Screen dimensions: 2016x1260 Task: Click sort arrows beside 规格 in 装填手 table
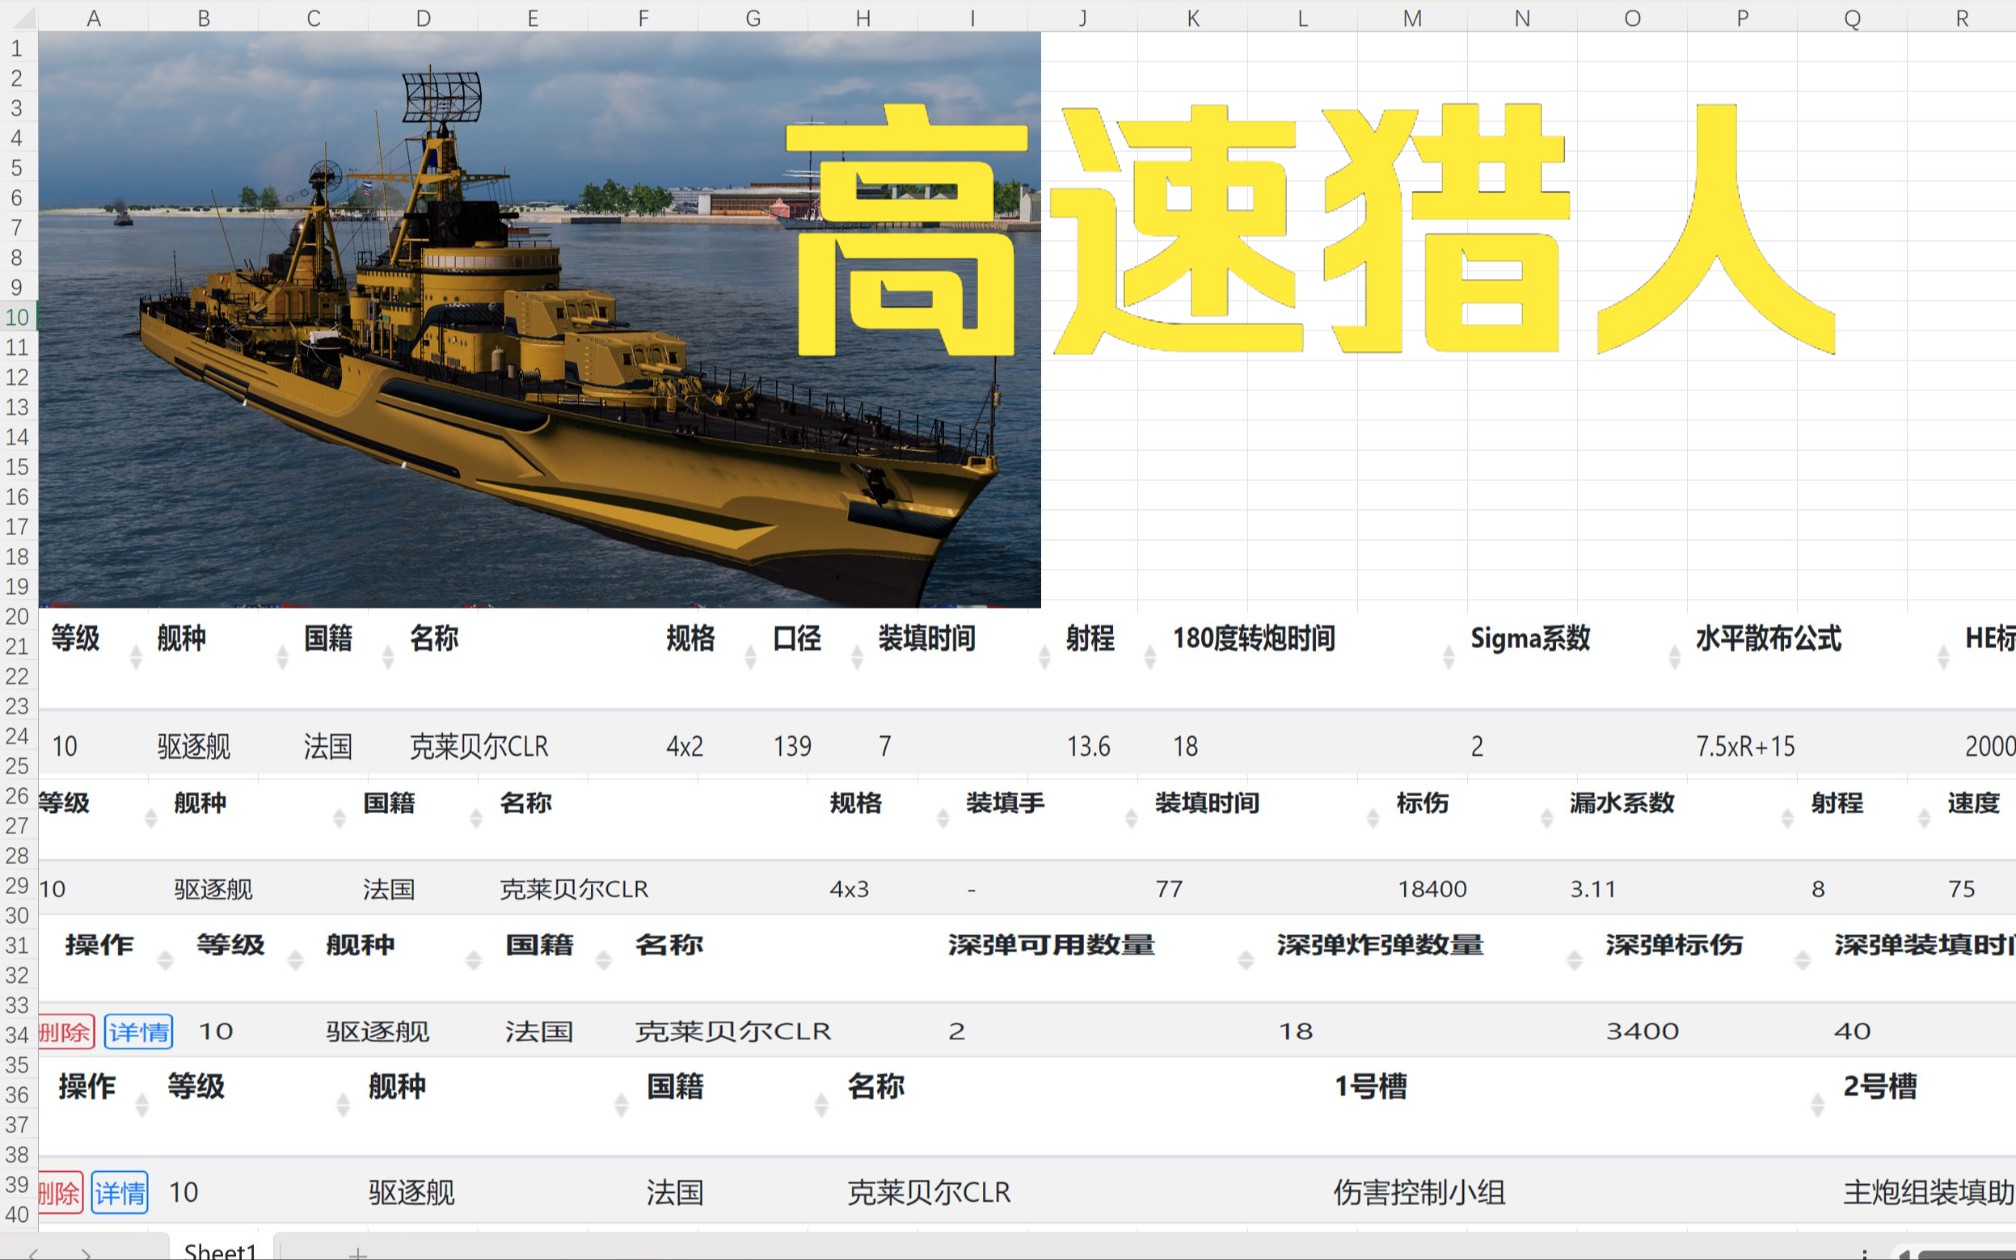(942, 818)
